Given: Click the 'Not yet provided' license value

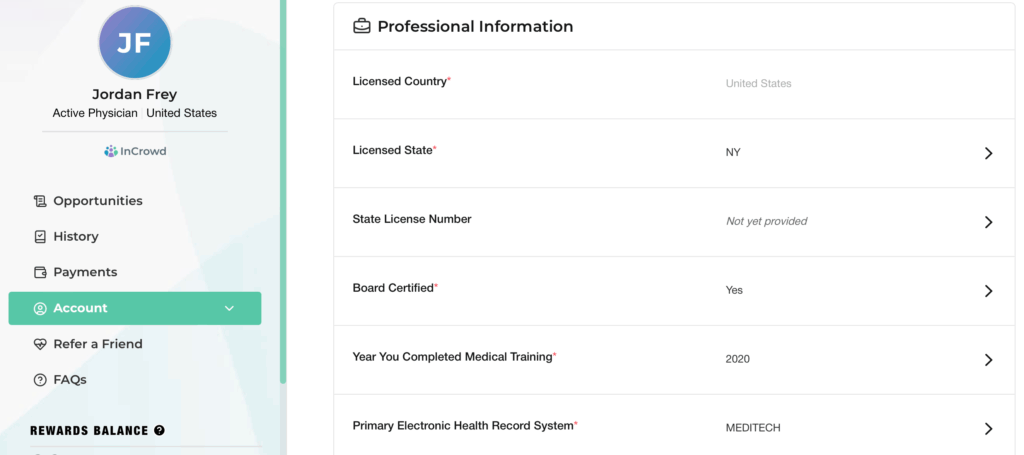Looking at the screenshot, I should pyautogui.click(x=766, y=221).
